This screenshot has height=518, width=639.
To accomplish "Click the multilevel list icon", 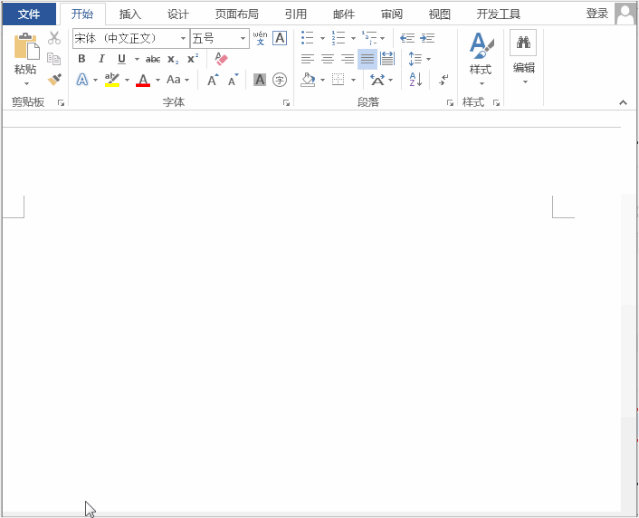I will (x=369, y=38).
